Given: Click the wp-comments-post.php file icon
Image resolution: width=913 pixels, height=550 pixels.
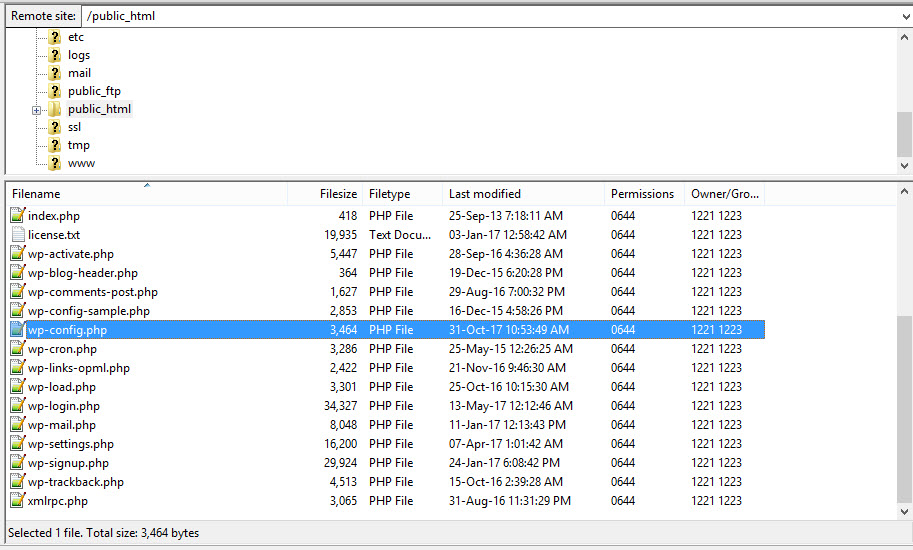Looking at the screenshot, I should [x=18, y=292].
